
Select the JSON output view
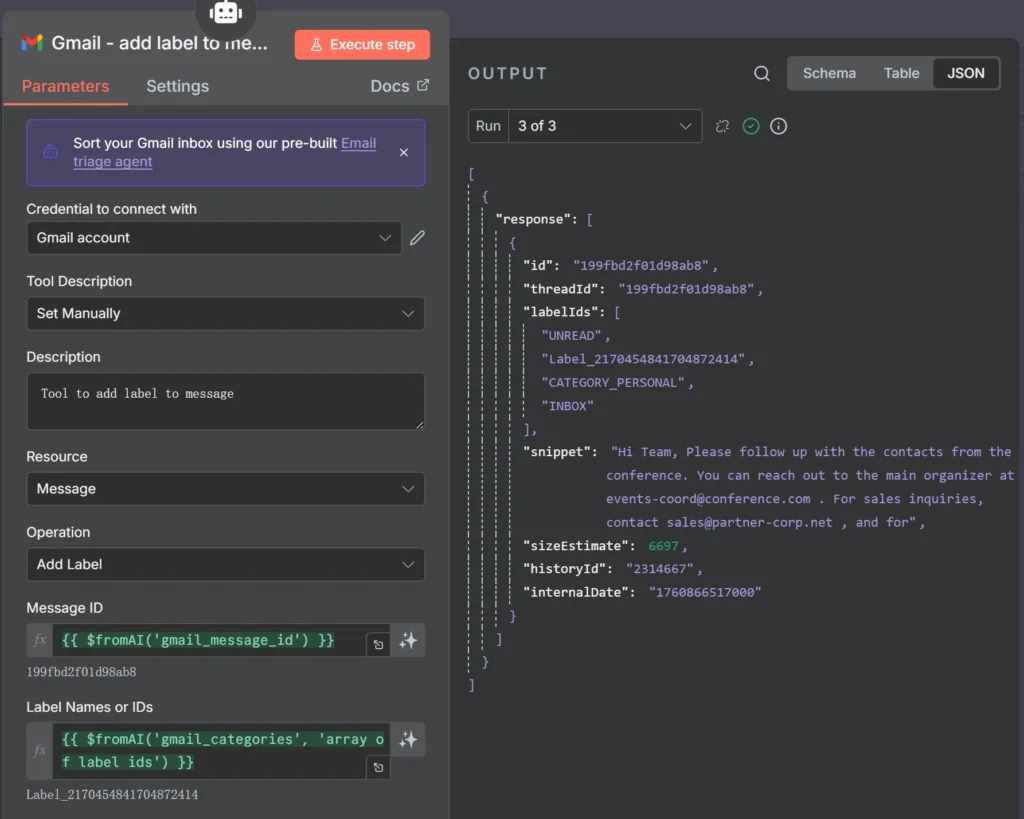point(965,73)
